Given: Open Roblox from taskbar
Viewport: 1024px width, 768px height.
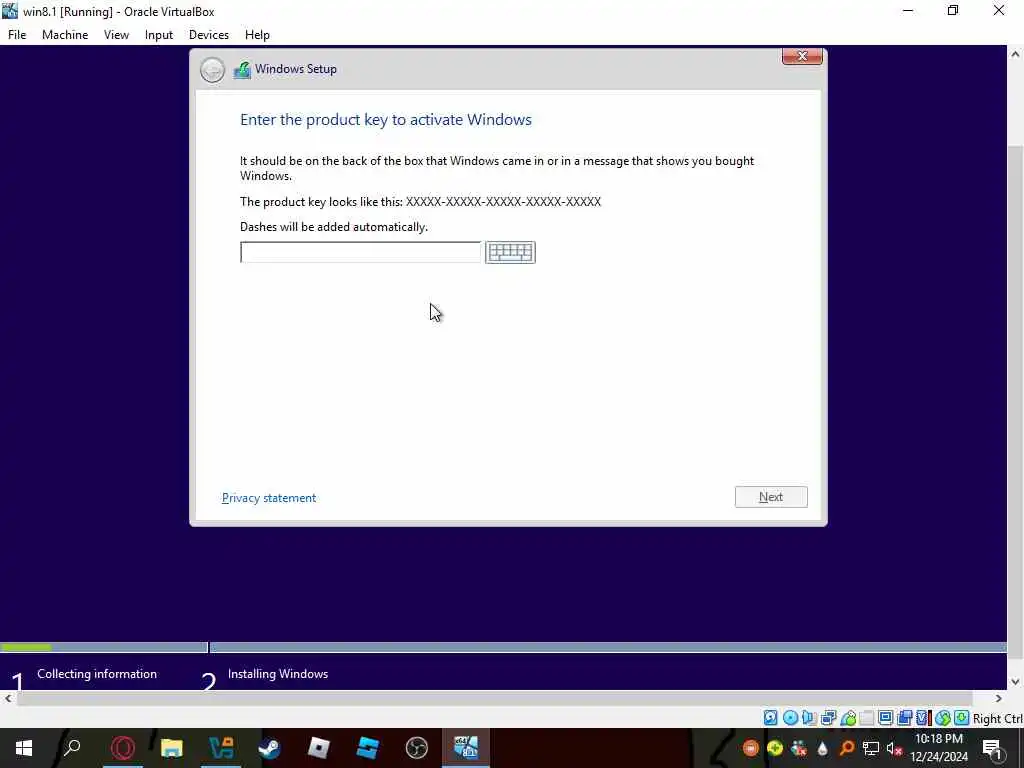Looking at the screenshot, I should 319,748.
